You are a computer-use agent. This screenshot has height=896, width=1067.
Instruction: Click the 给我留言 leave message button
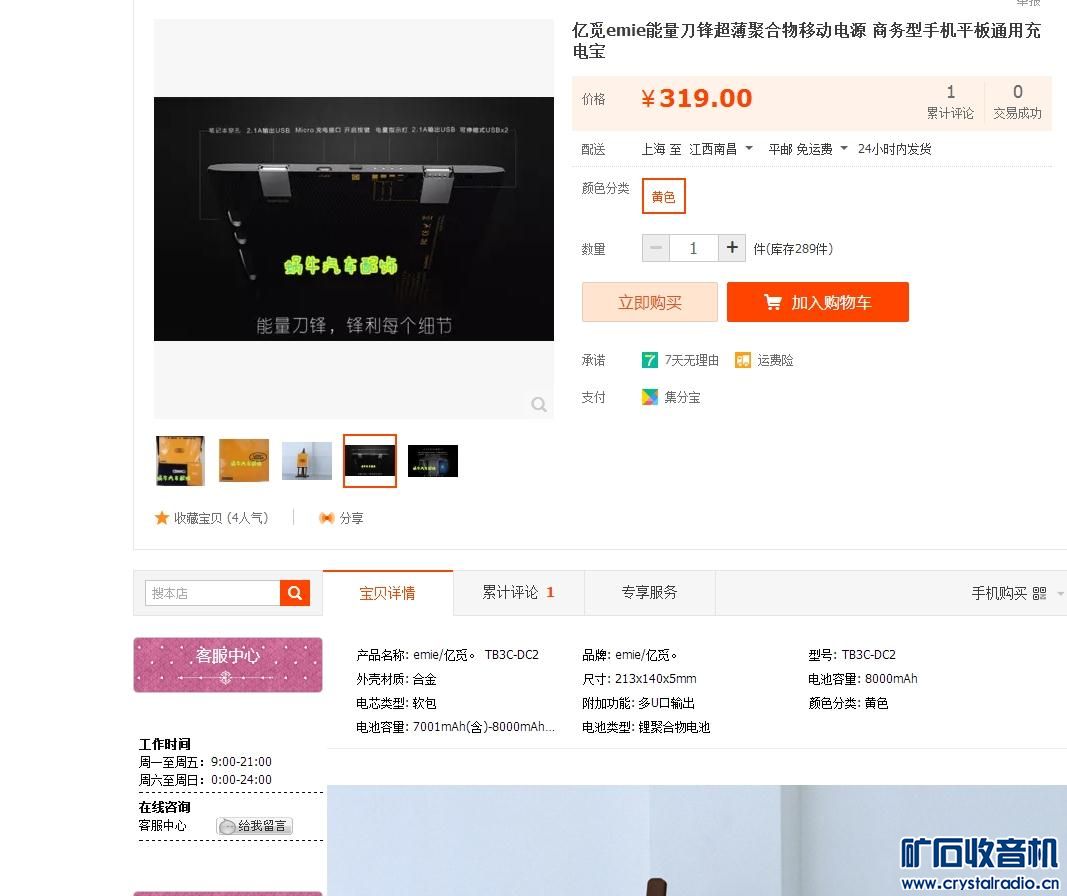tap(255, 826)
